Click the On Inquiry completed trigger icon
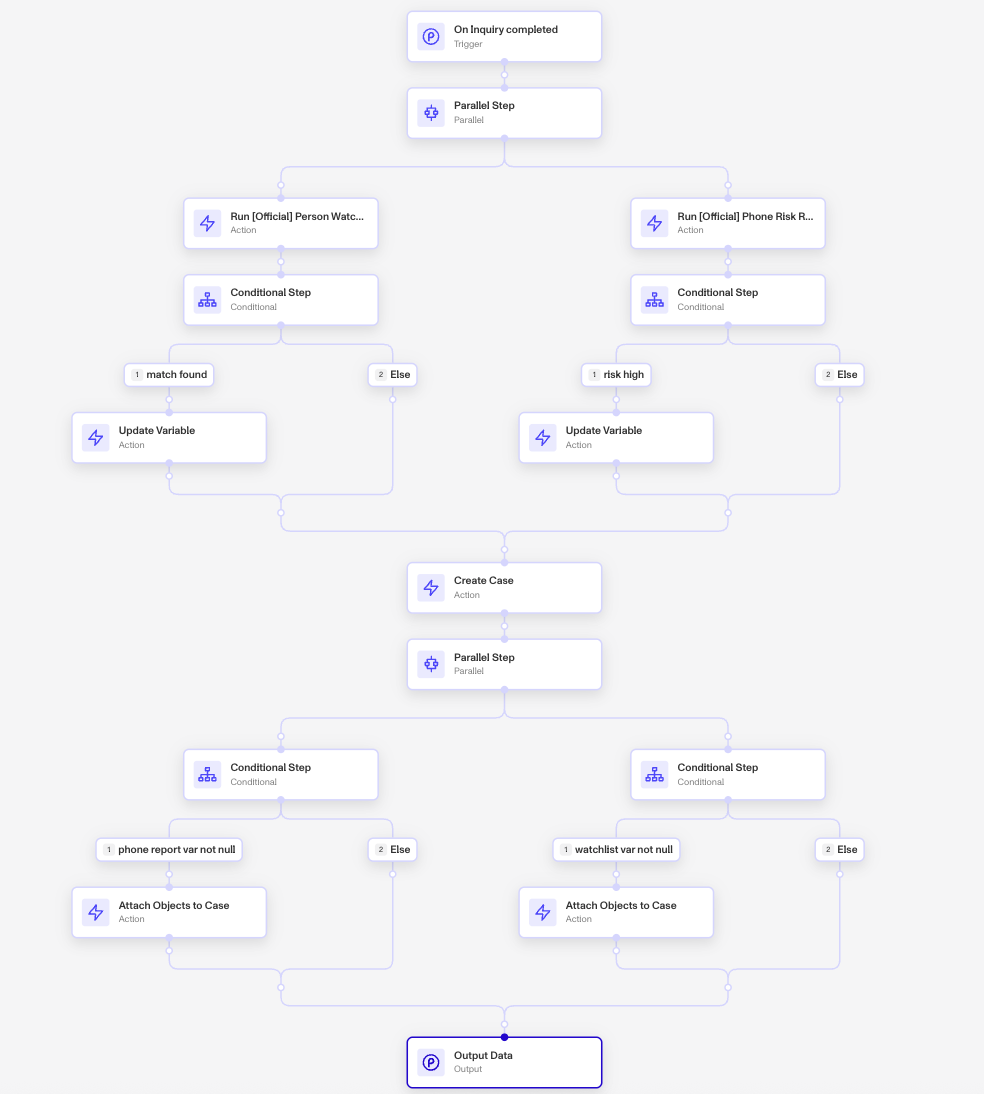The image size is (984, 1094). 431,36
